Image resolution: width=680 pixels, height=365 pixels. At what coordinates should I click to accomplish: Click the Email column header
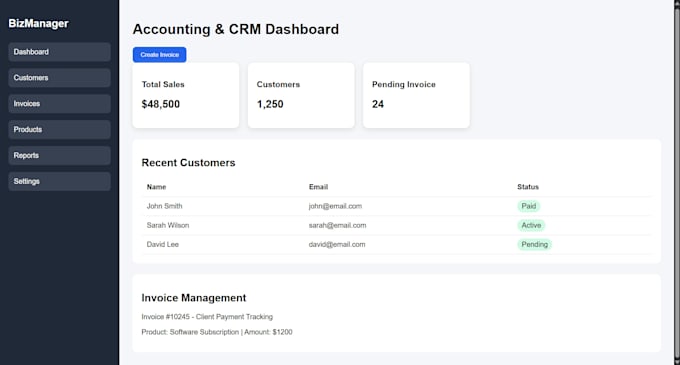pos(318,187)
